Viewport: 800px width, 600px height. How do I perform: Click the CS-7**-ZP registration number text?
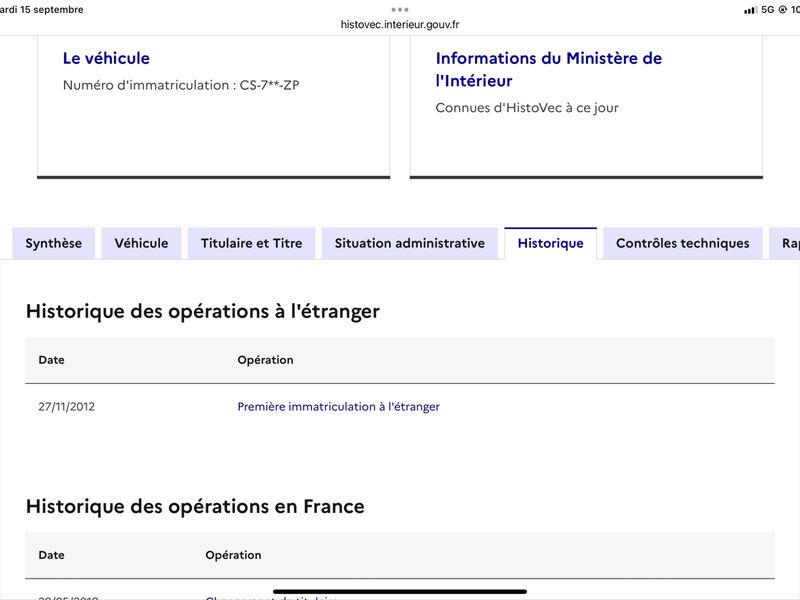point(269,85)
